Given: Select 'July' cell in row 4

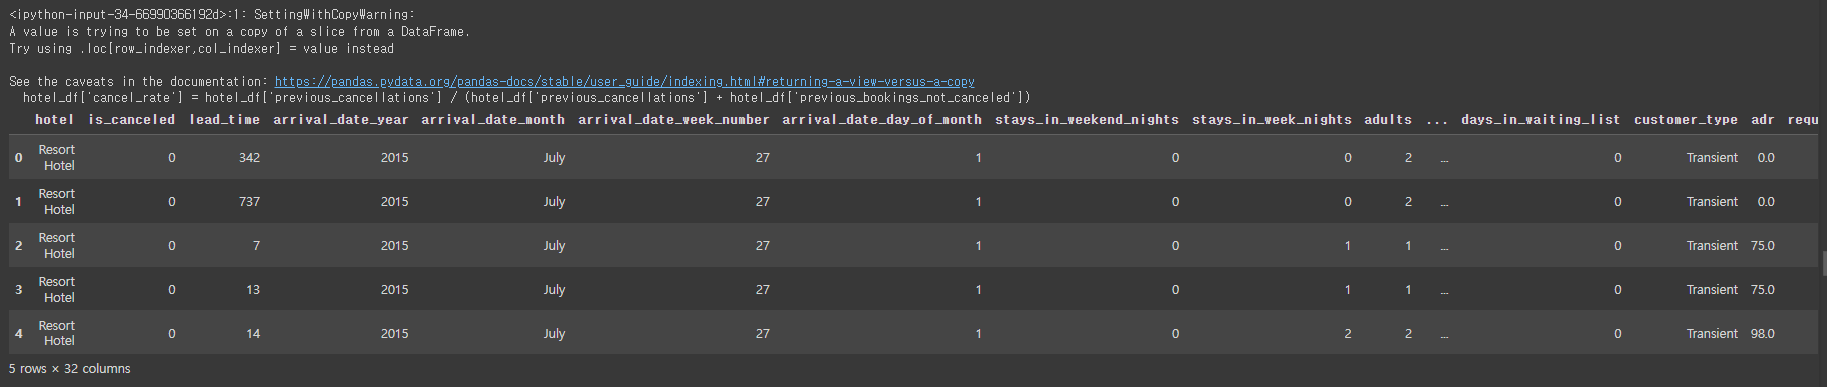Looking at the screenshot, I should pyautogui.click(x=554, y=333).
